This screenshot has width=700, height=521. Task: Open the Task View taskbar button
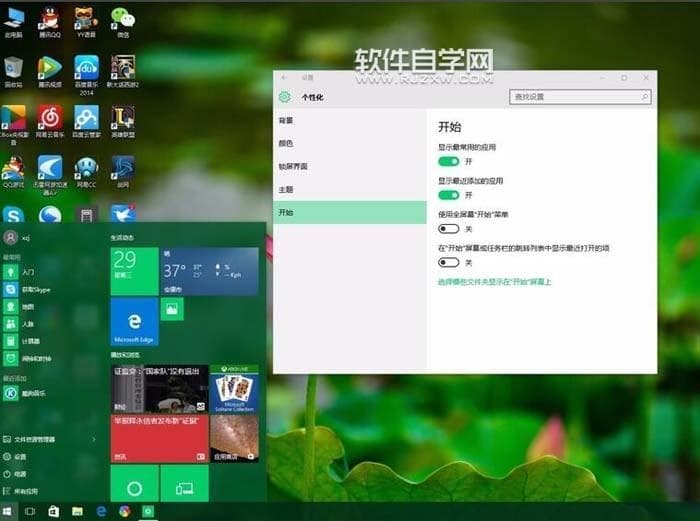[x=29, y=511]
